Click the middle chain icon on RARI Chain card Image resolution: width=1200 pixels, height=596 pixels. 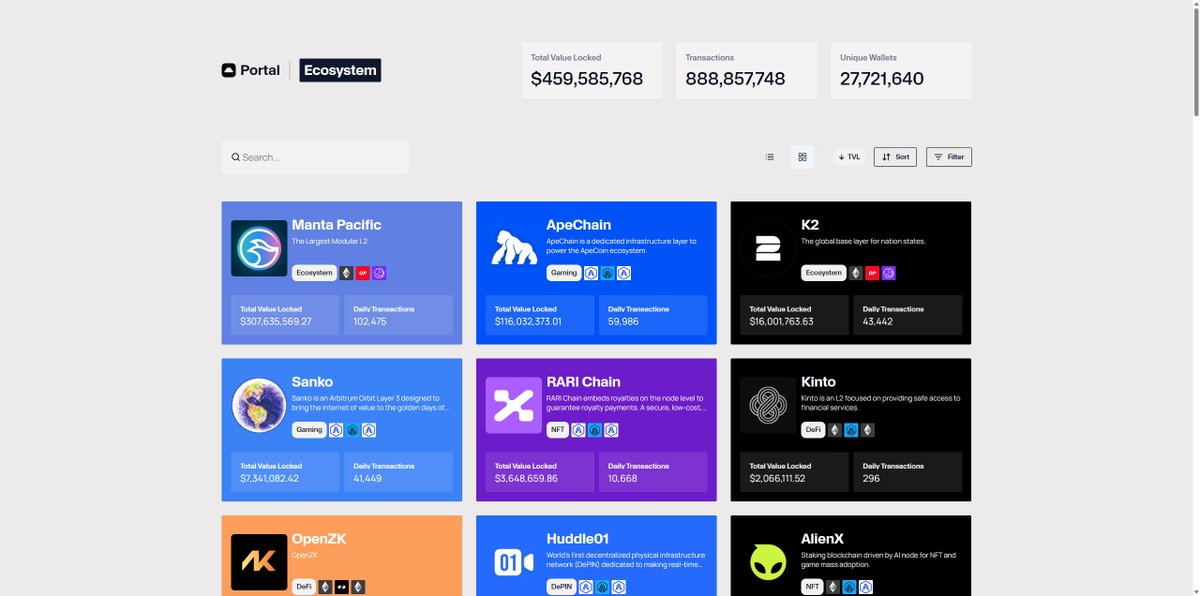[595, 430]
